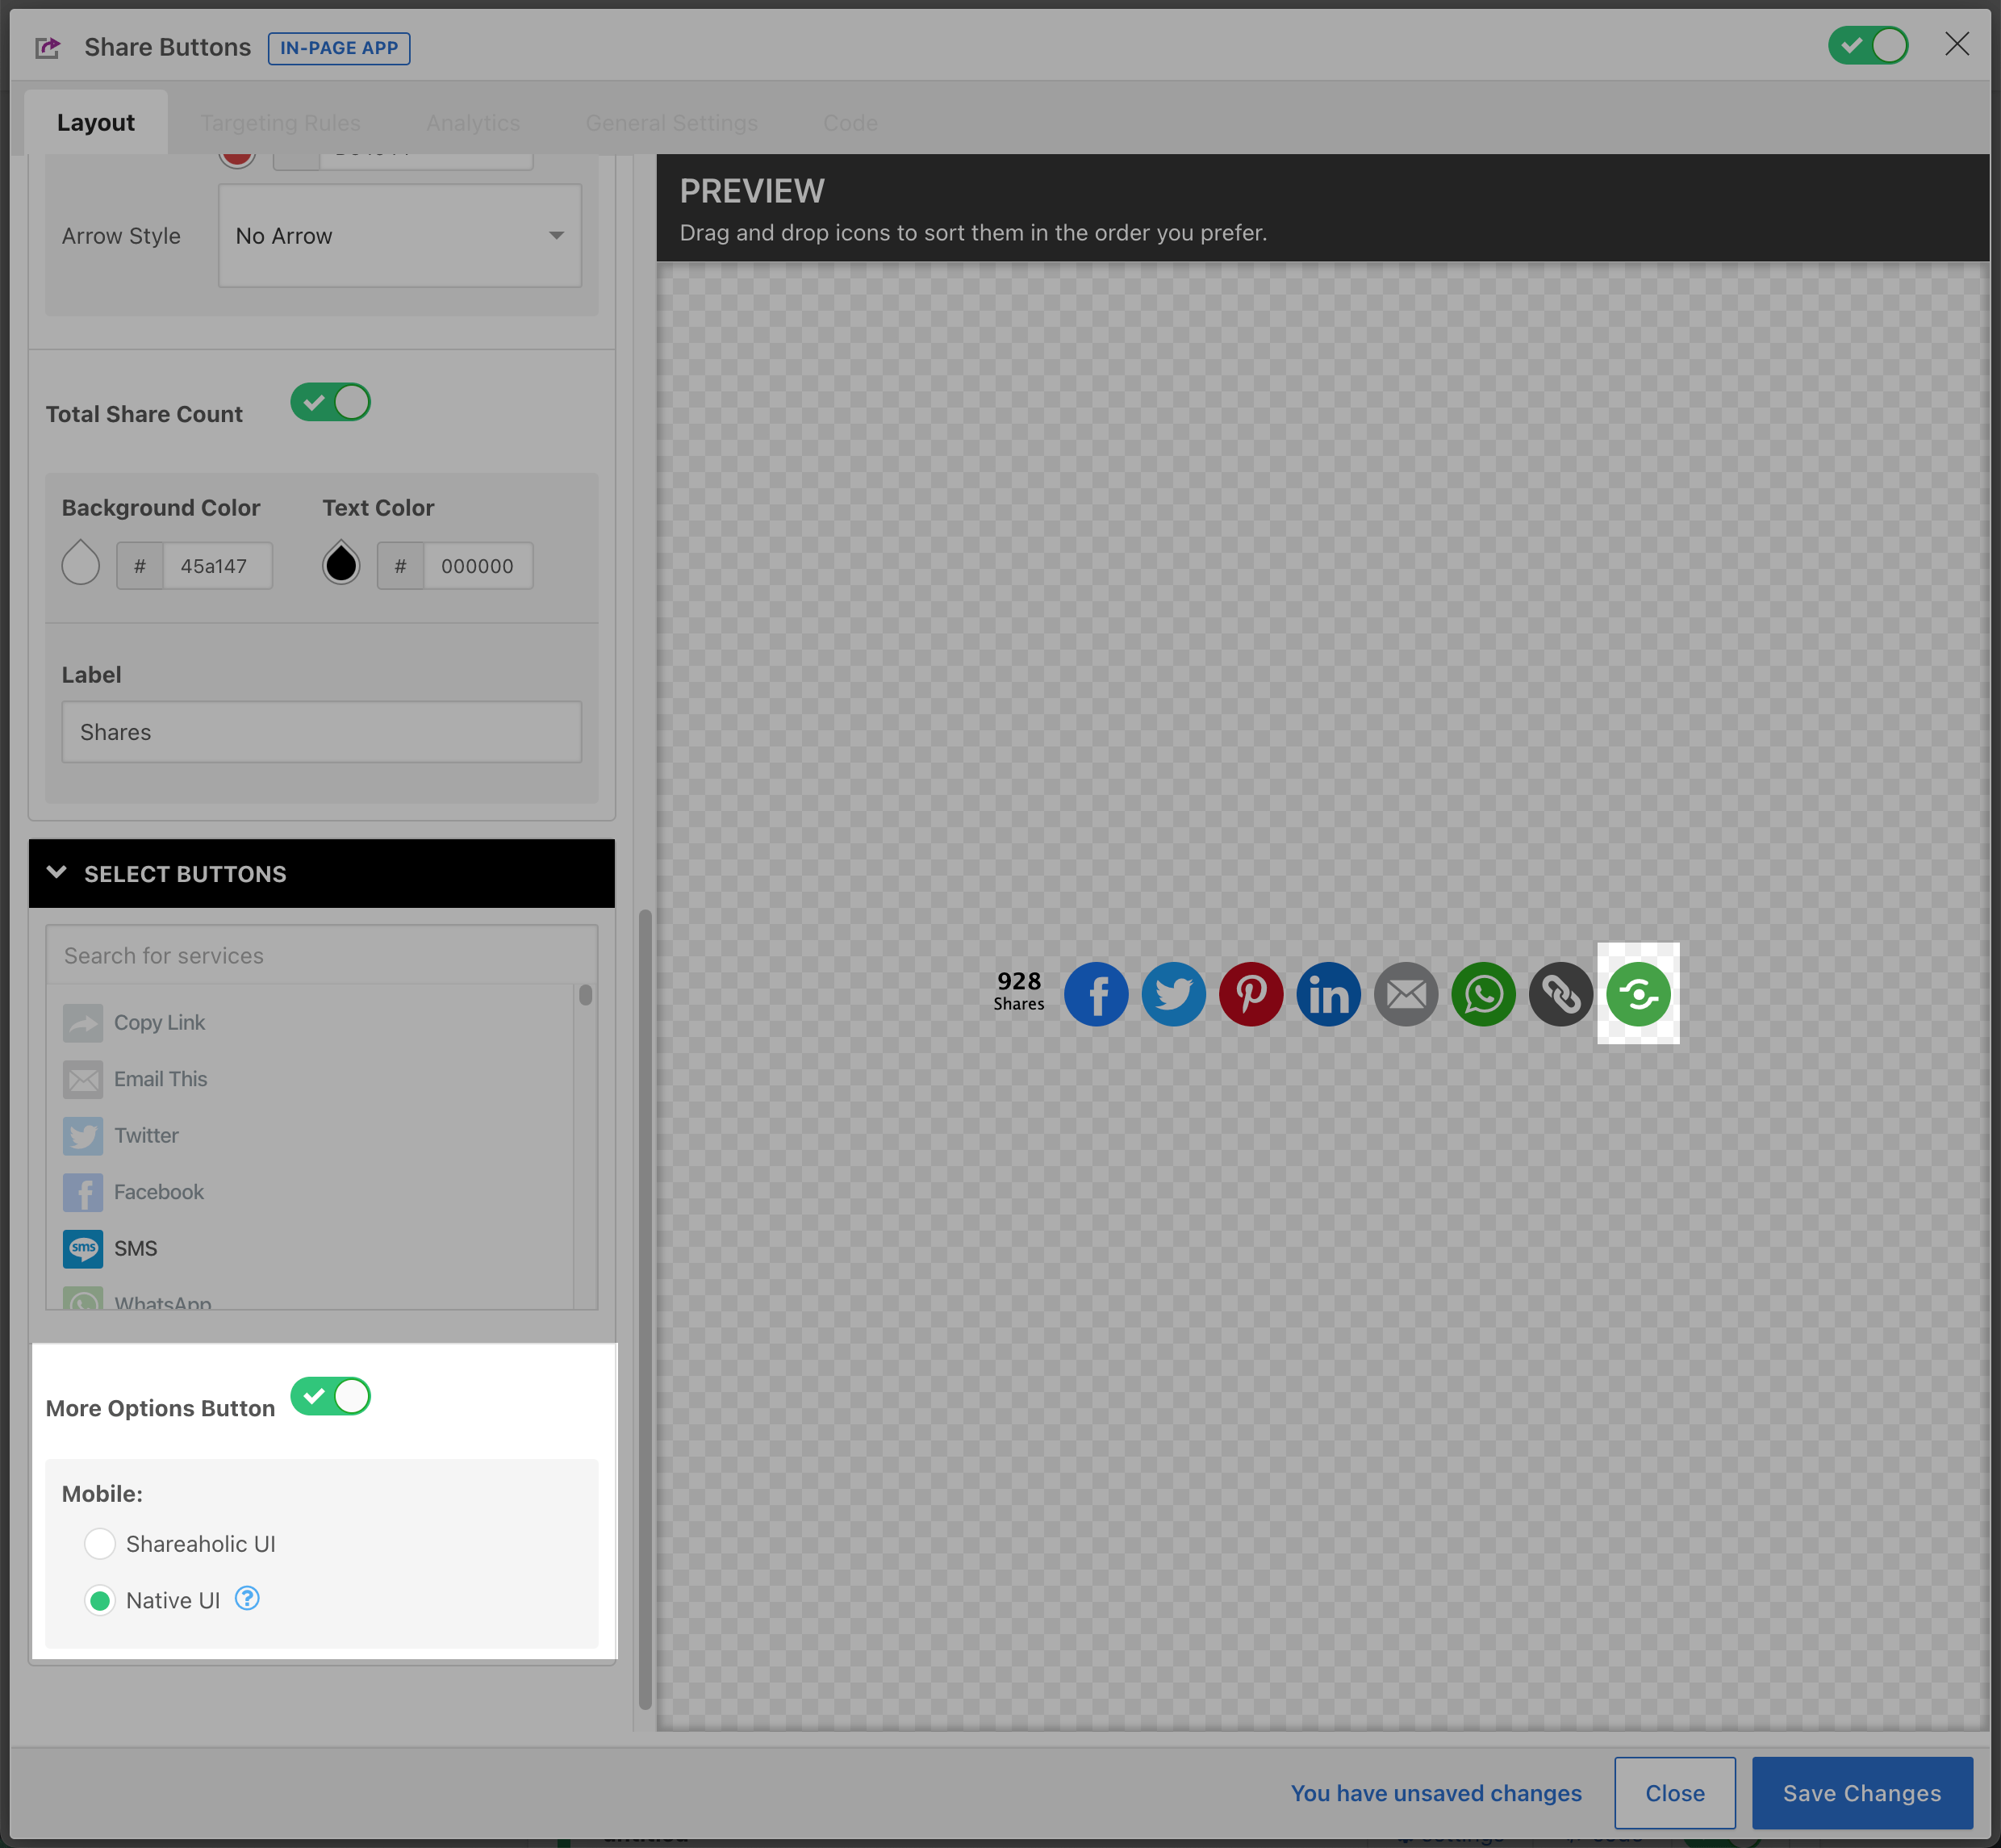Viewport: 2001px width, 1848px height.
Task: Toggle the Total Share Count switch
Action: [x=331, y=403]
